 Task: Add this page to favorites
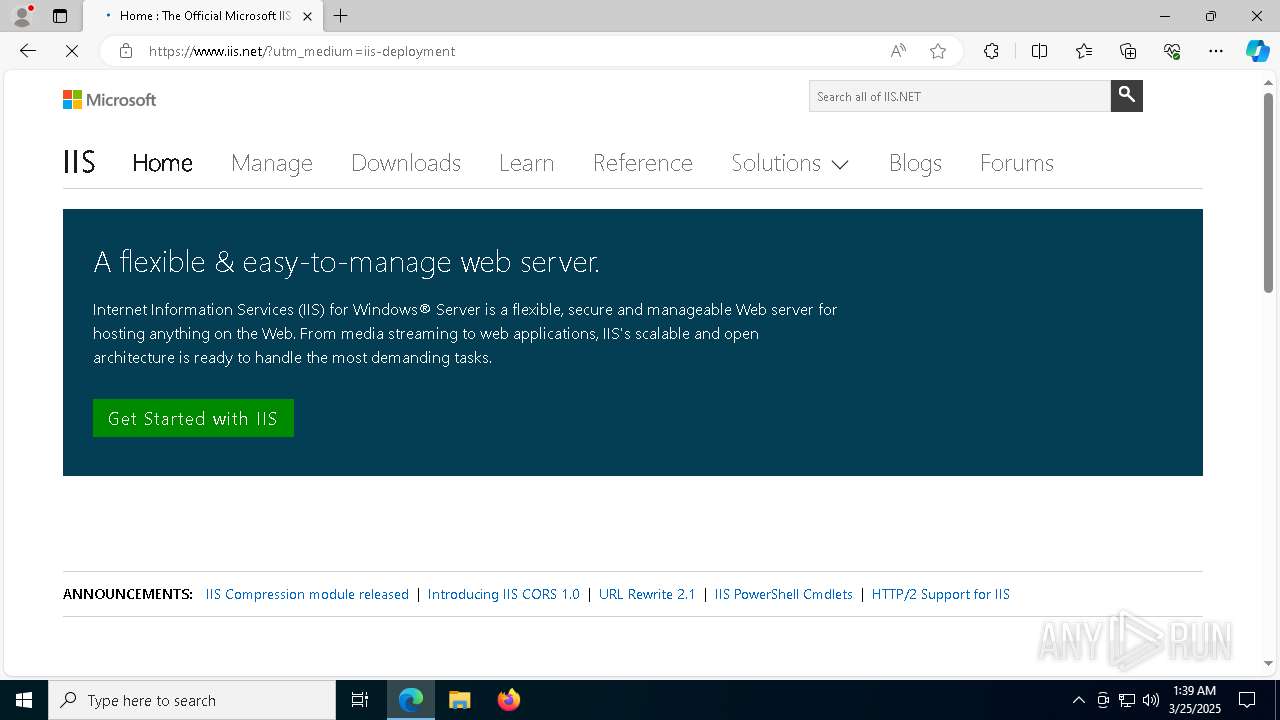[x=938, y=51]
